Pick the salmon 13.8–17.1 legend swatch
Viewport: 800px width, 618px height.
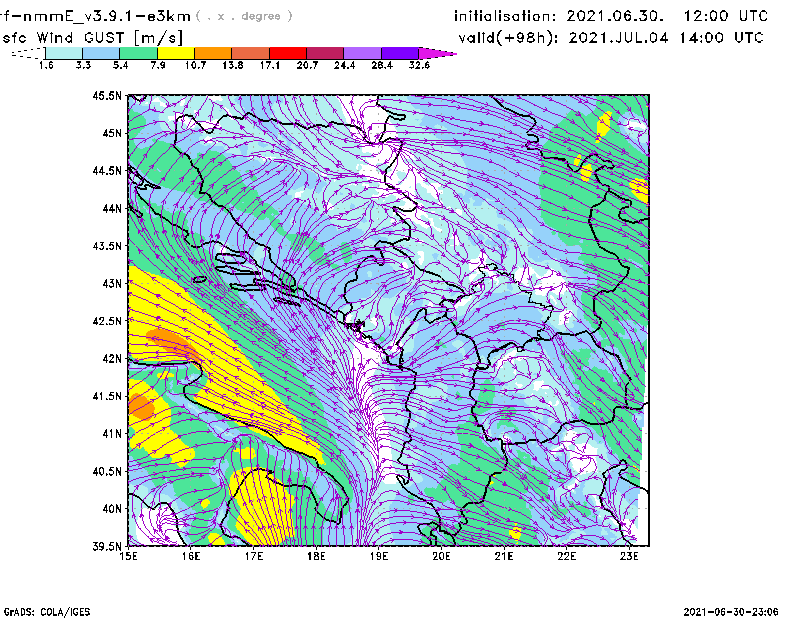(x=251, y=53)
